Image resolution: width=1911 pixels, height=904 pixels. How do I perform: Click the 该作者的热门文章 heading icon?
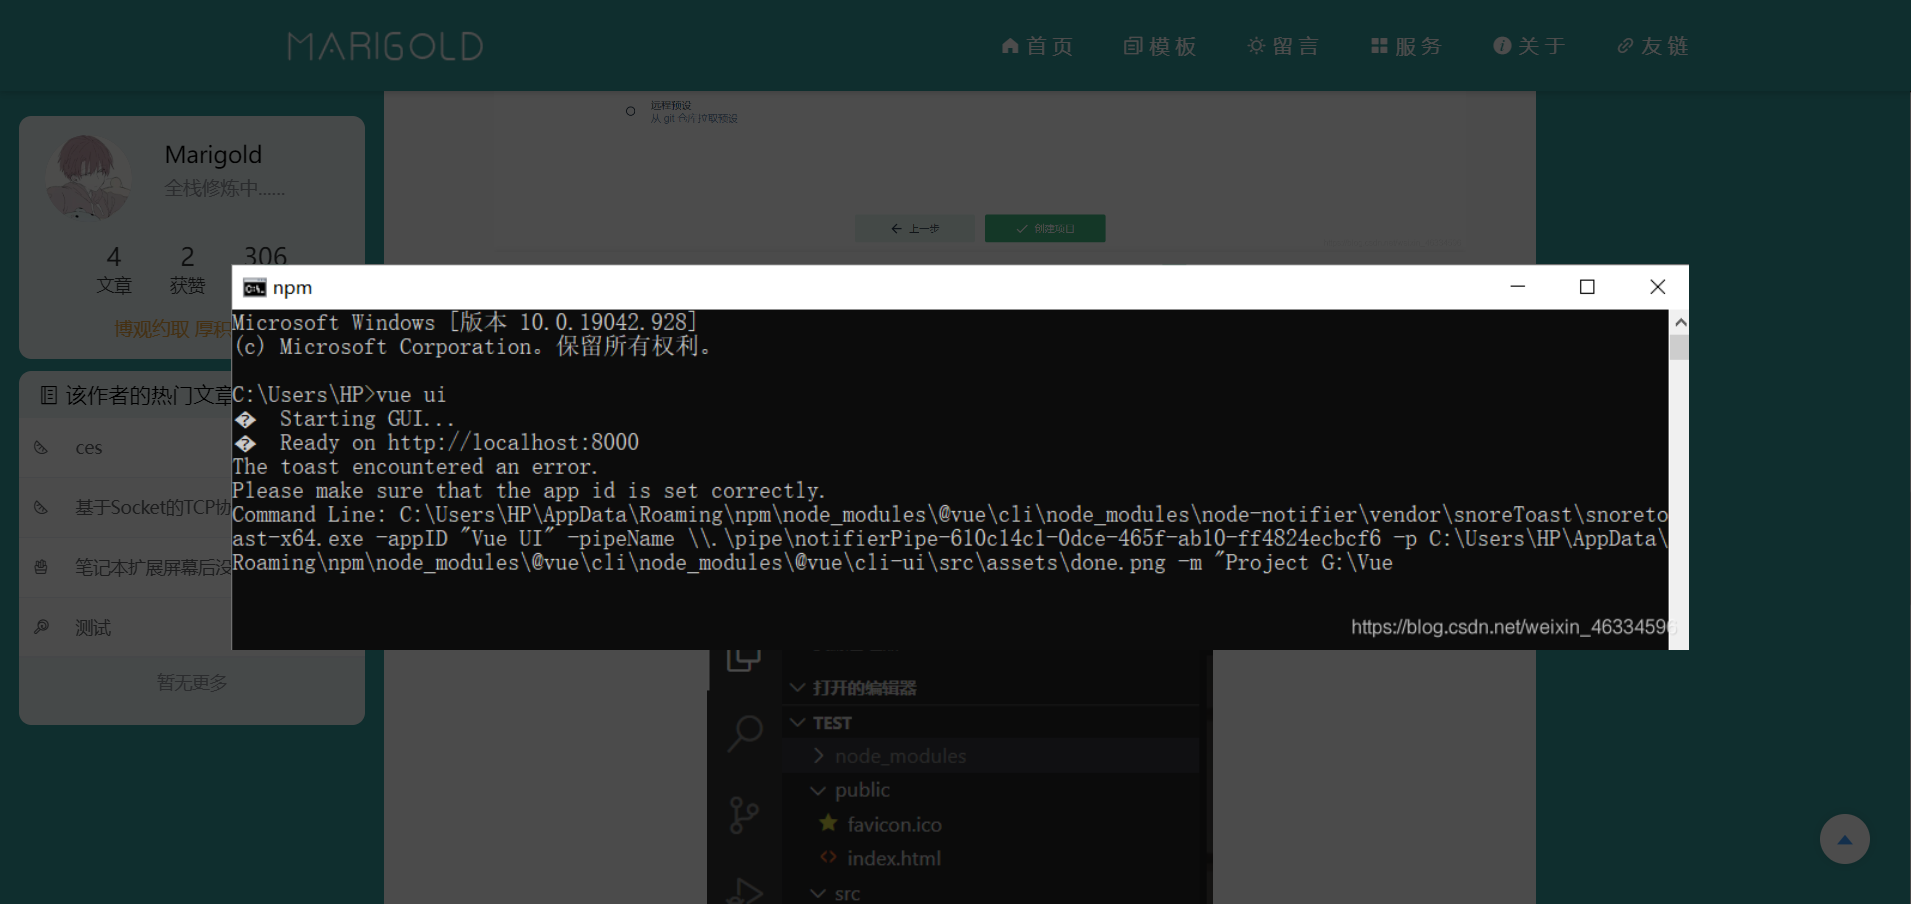click(x=48, y=395)
